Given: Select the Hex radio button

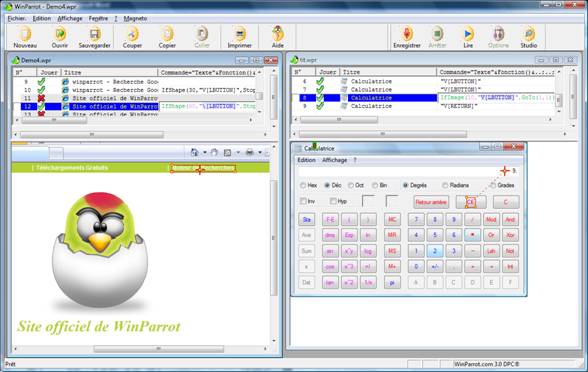Looking at the screenshot, I should (x=303, y=185).
